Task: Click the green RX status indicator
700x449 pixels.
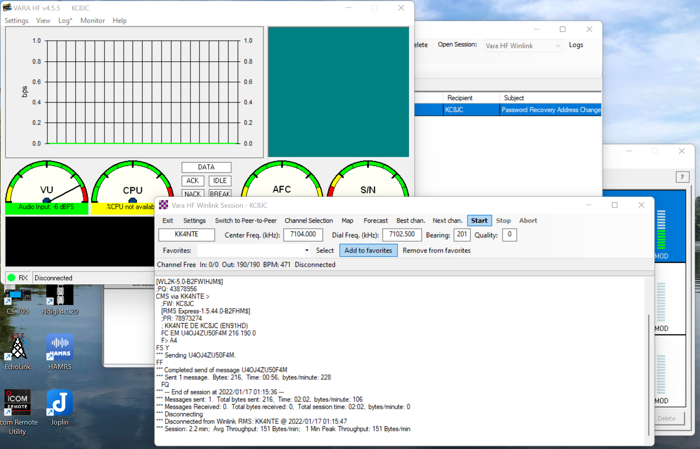Action: pos(12,278)
